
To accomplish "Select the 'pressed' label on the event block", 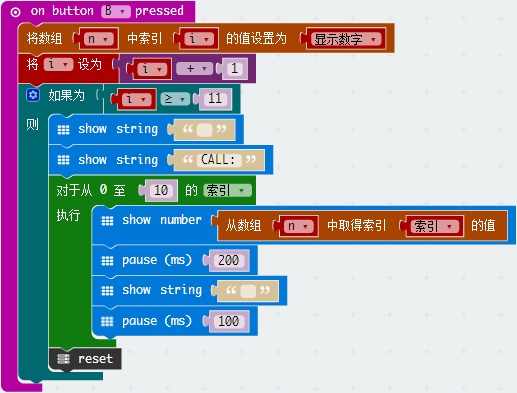I will (159, 11).
